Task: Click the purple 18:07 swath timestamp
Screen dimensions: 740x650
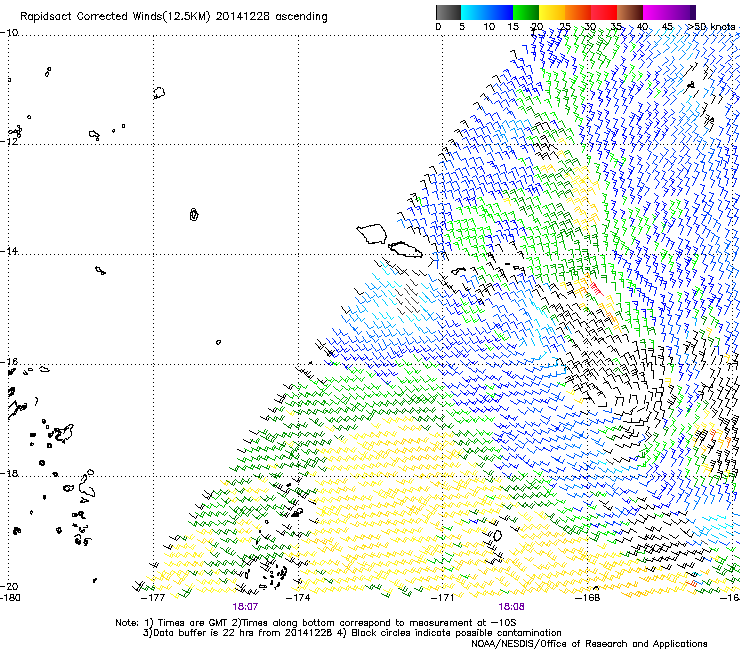Action: point(245,607)
